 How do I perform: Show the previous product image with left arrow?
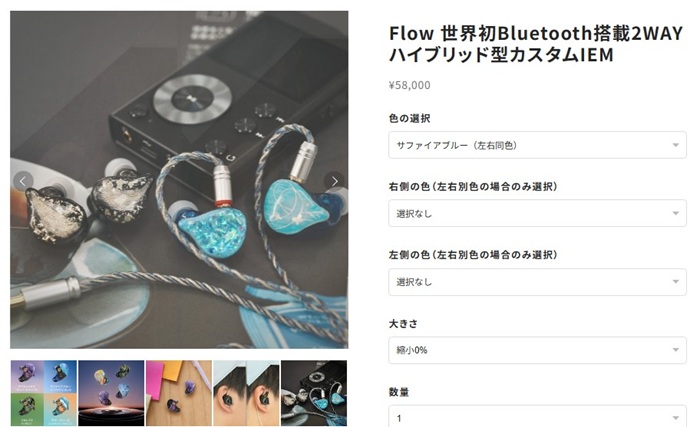pos(23,181)
